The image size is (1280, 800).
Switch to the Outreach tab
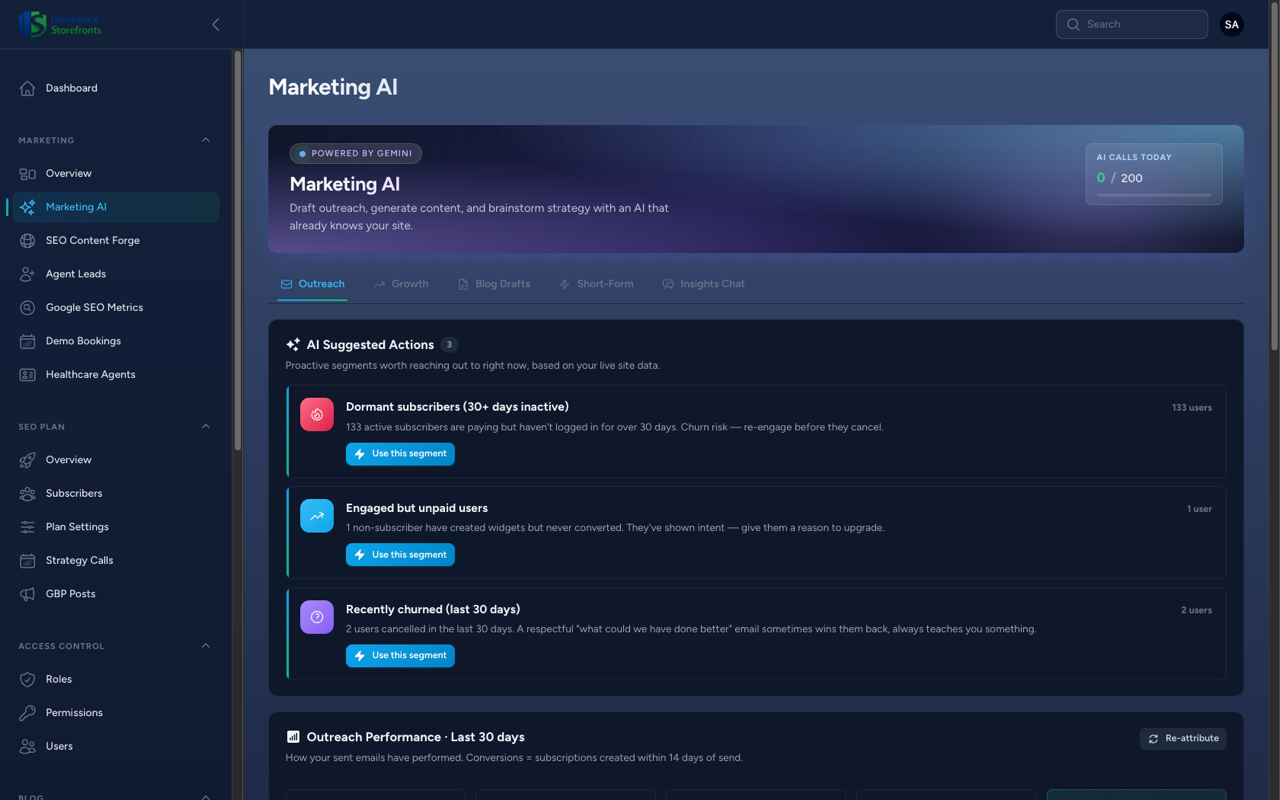pos(312,284)
